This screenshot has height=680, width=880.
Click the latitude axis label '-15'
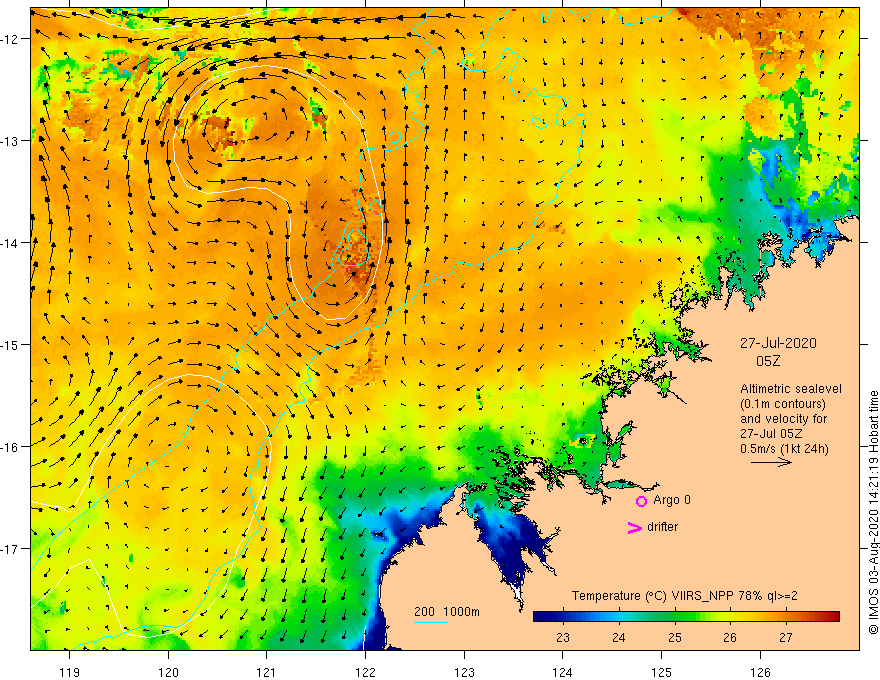tap(10, 344)
